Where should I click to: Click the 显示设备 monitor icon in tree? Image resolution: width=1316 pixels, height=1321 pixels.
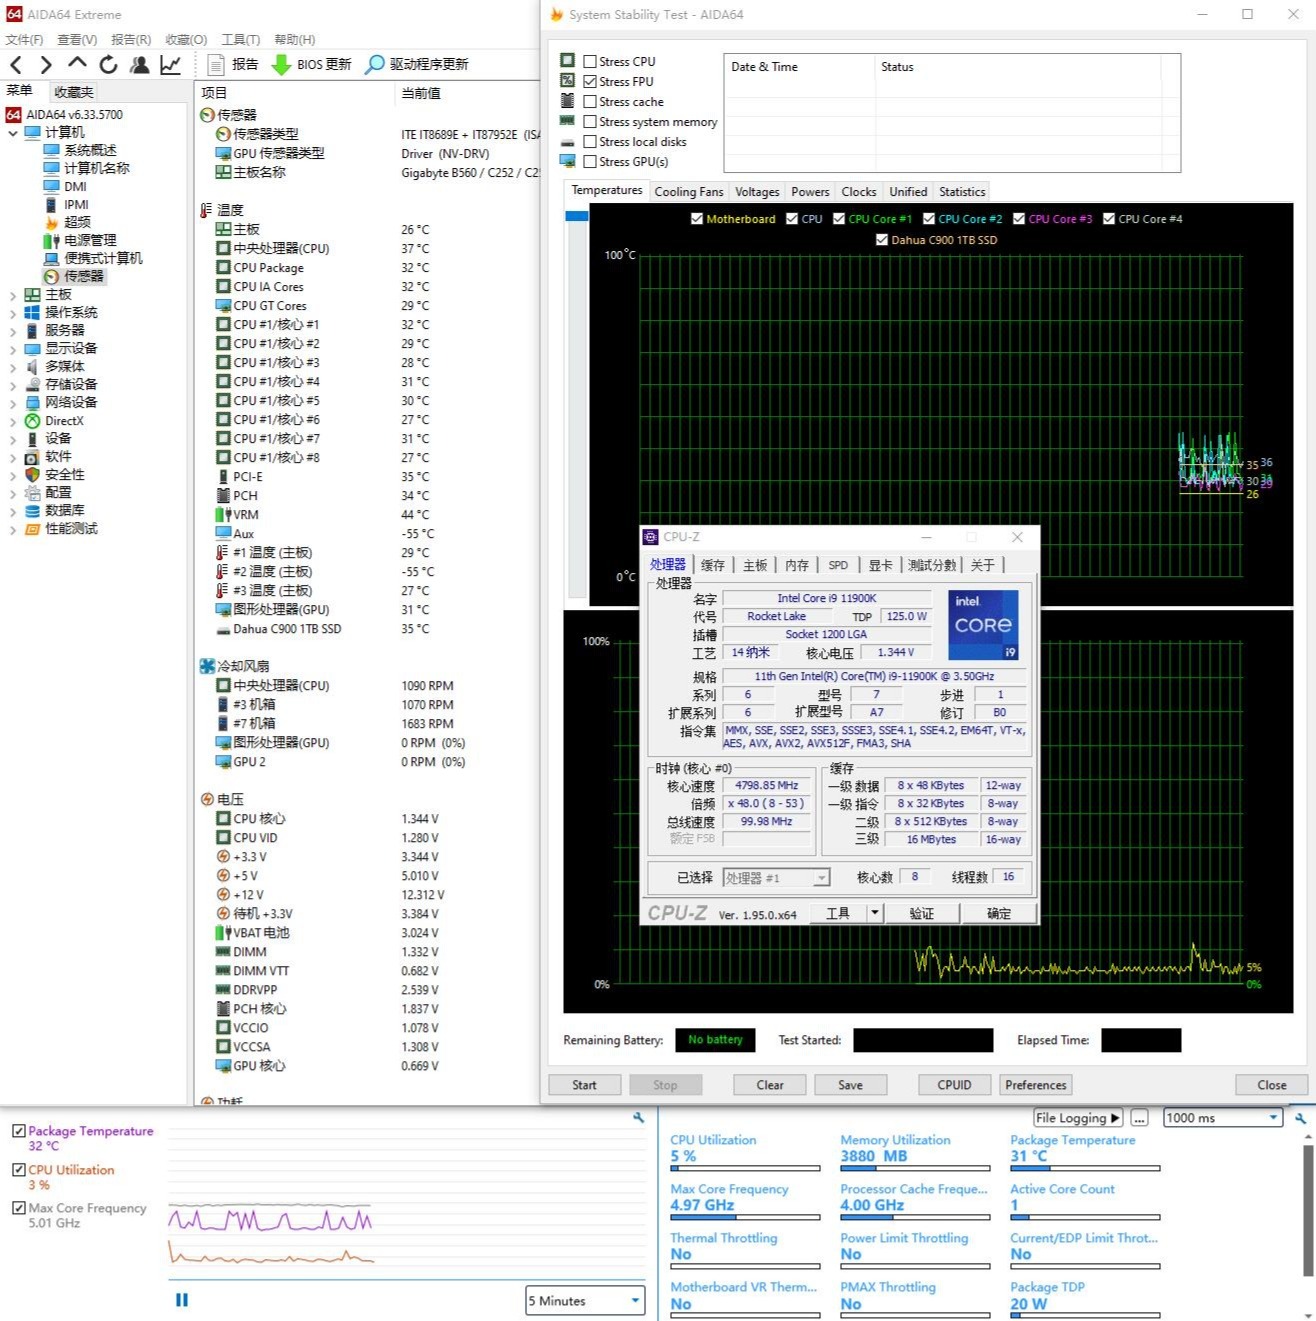point(32,348)
